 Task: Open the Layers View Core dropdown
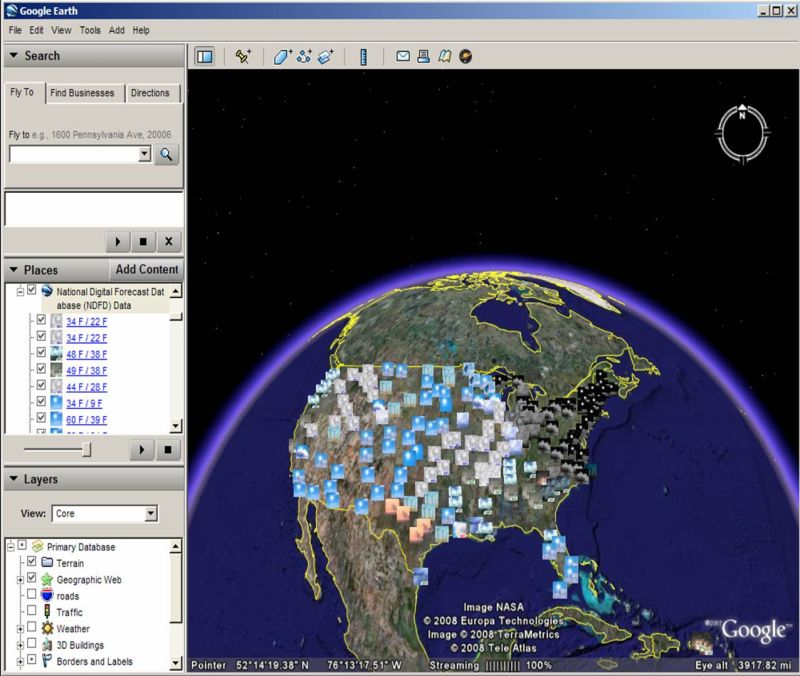[x=151, y=513]
